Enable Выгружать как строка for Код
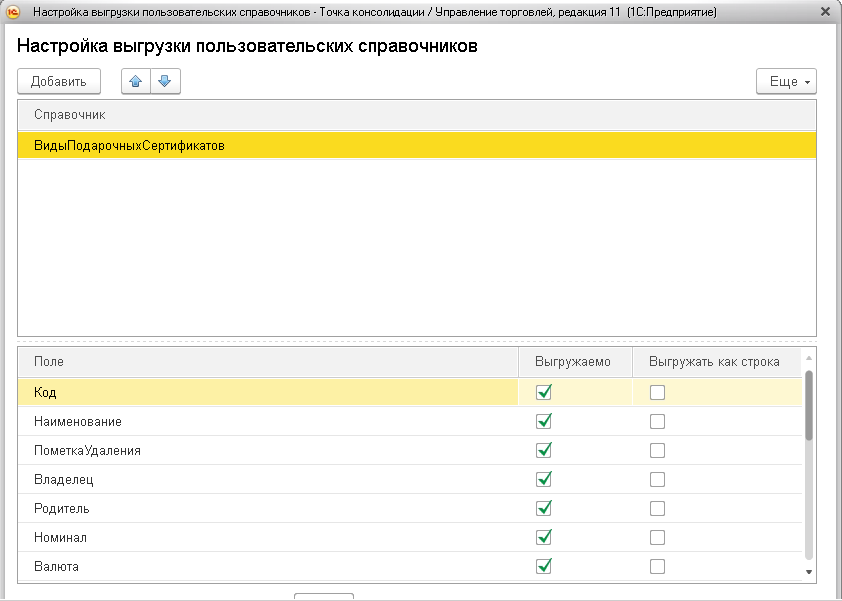This screenshot has height=601, width=842. tap(657, 393)
